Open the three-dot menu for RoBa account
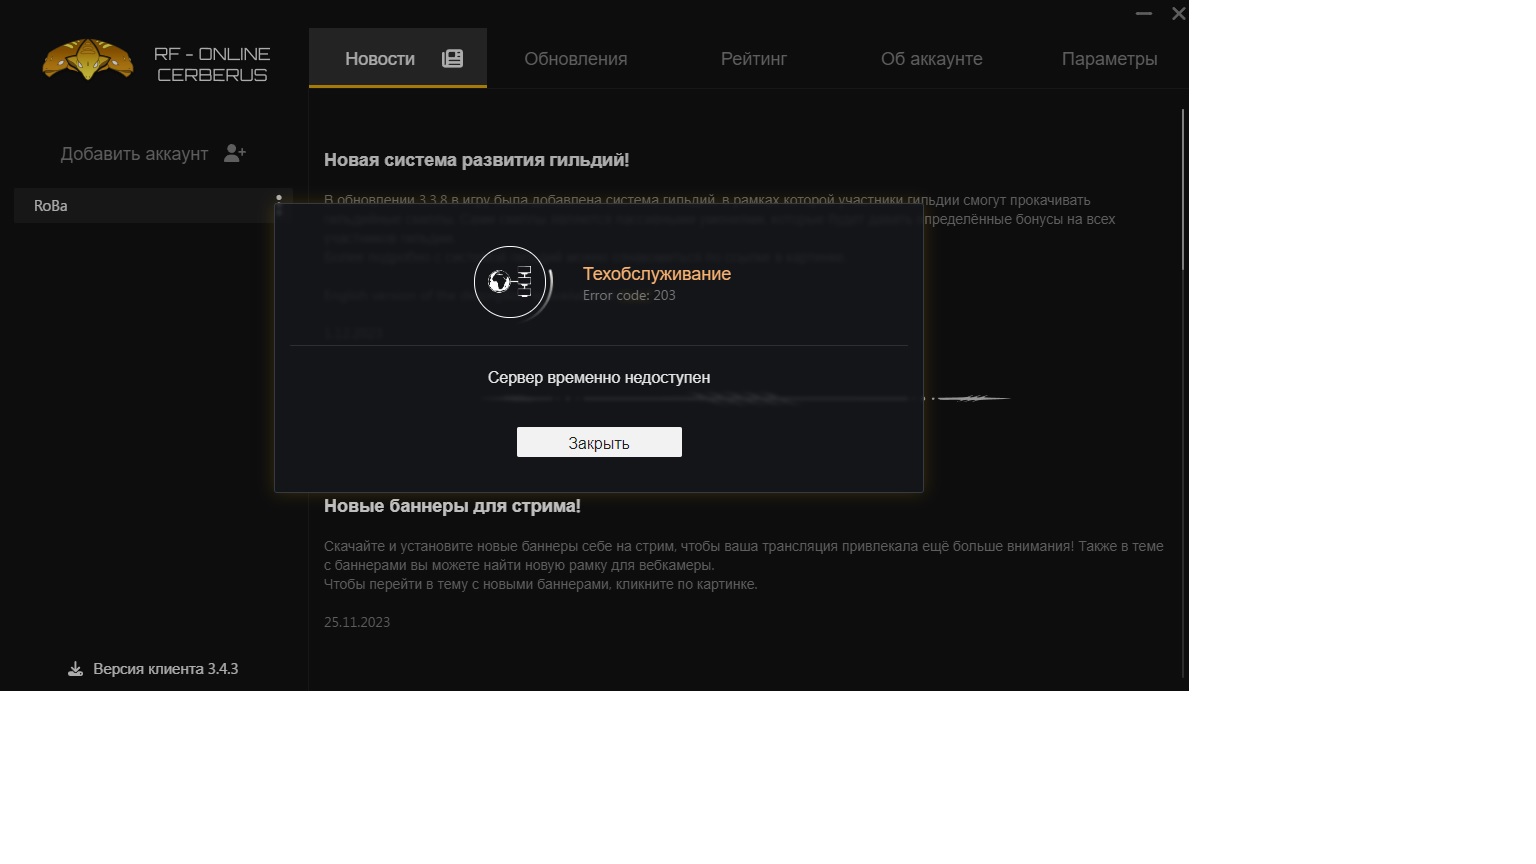1536x864 pixels. [x=279, y=205]
